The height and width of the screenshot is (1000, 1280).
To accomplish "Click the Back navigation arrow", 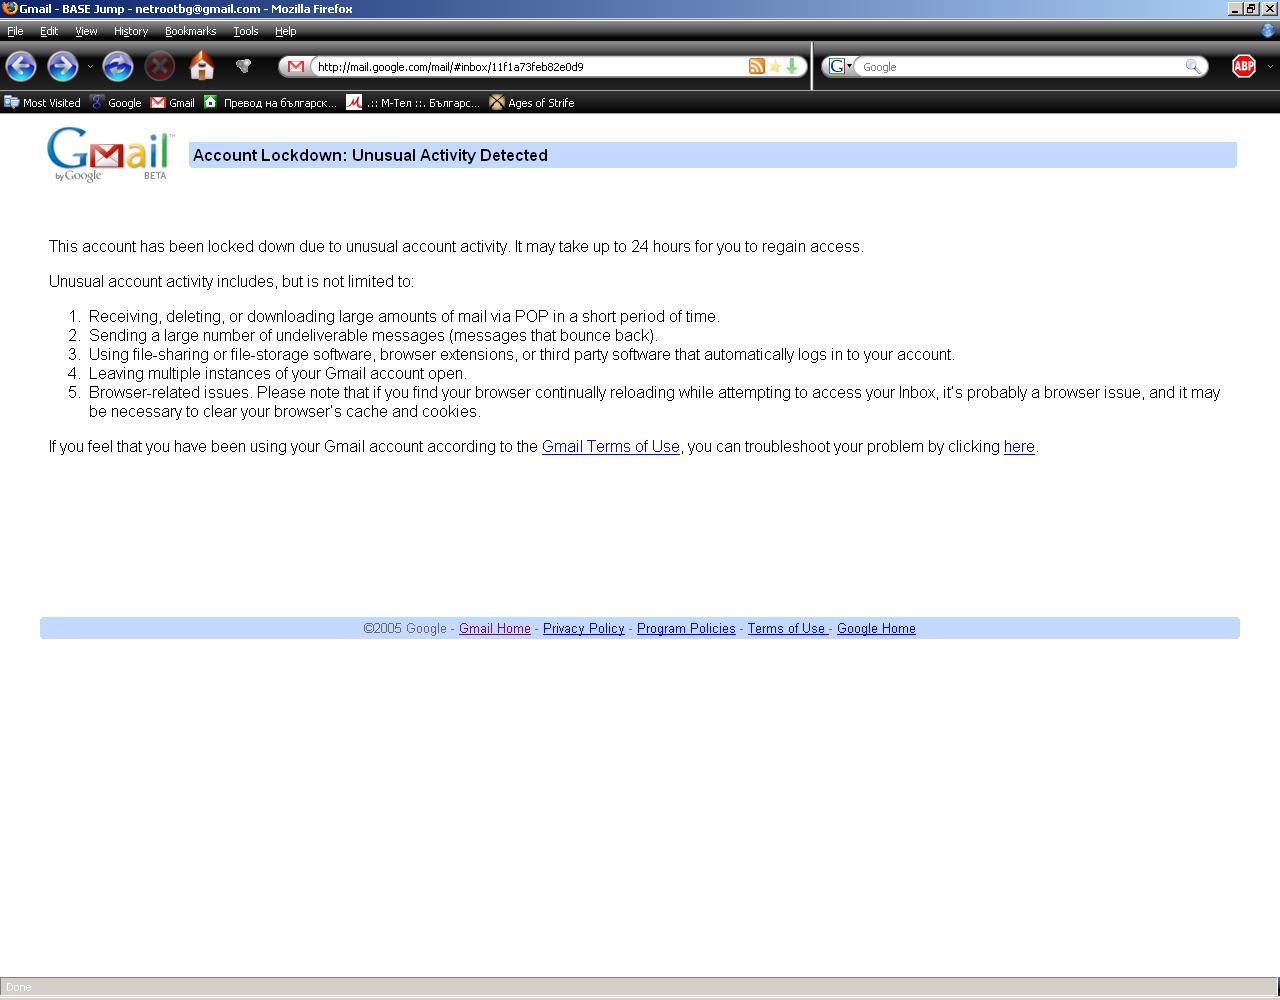I will (x=21, y=66).
